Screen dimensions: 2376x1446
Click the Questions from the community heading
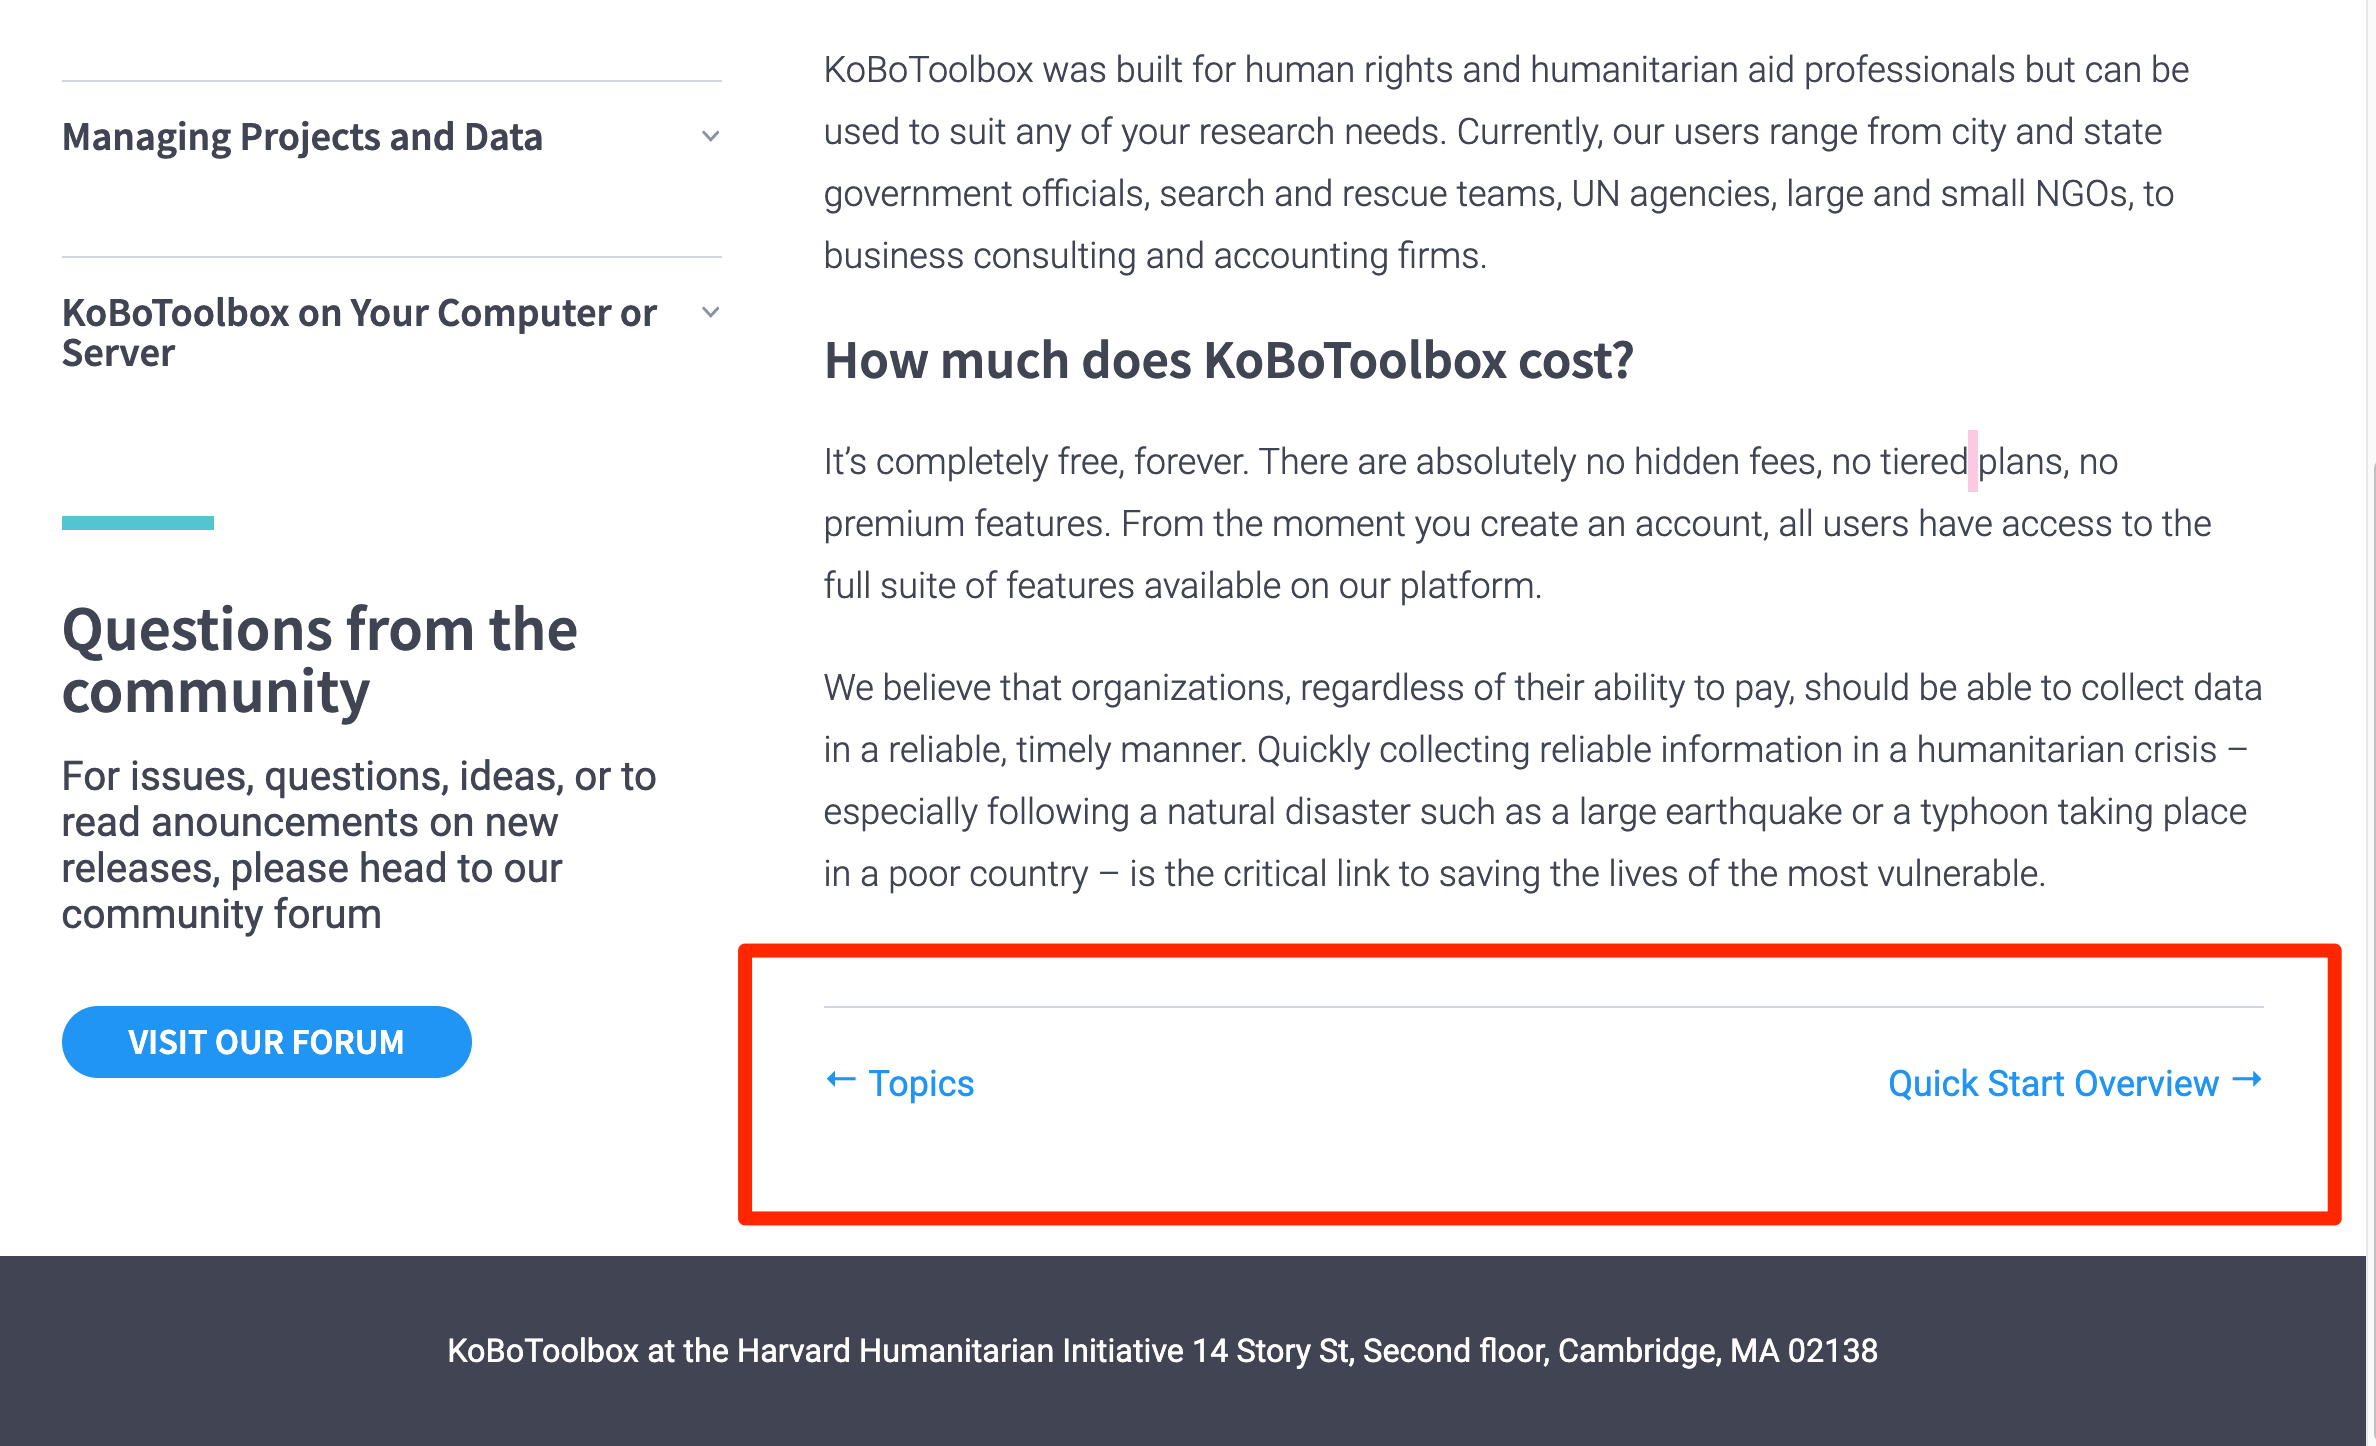(x=319, y=660)
